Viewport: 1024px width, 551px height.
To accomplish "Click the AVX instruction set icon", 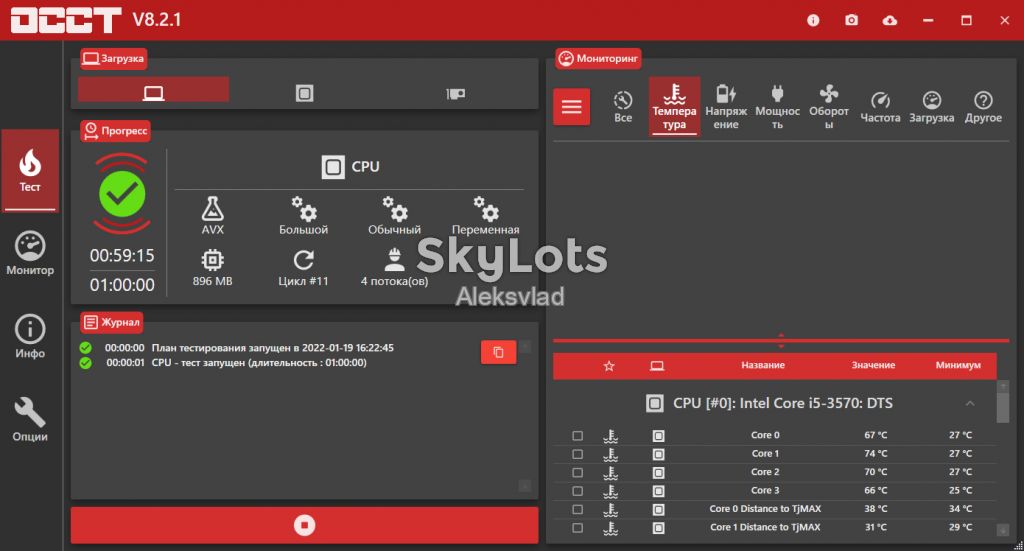I will (212, 209).
